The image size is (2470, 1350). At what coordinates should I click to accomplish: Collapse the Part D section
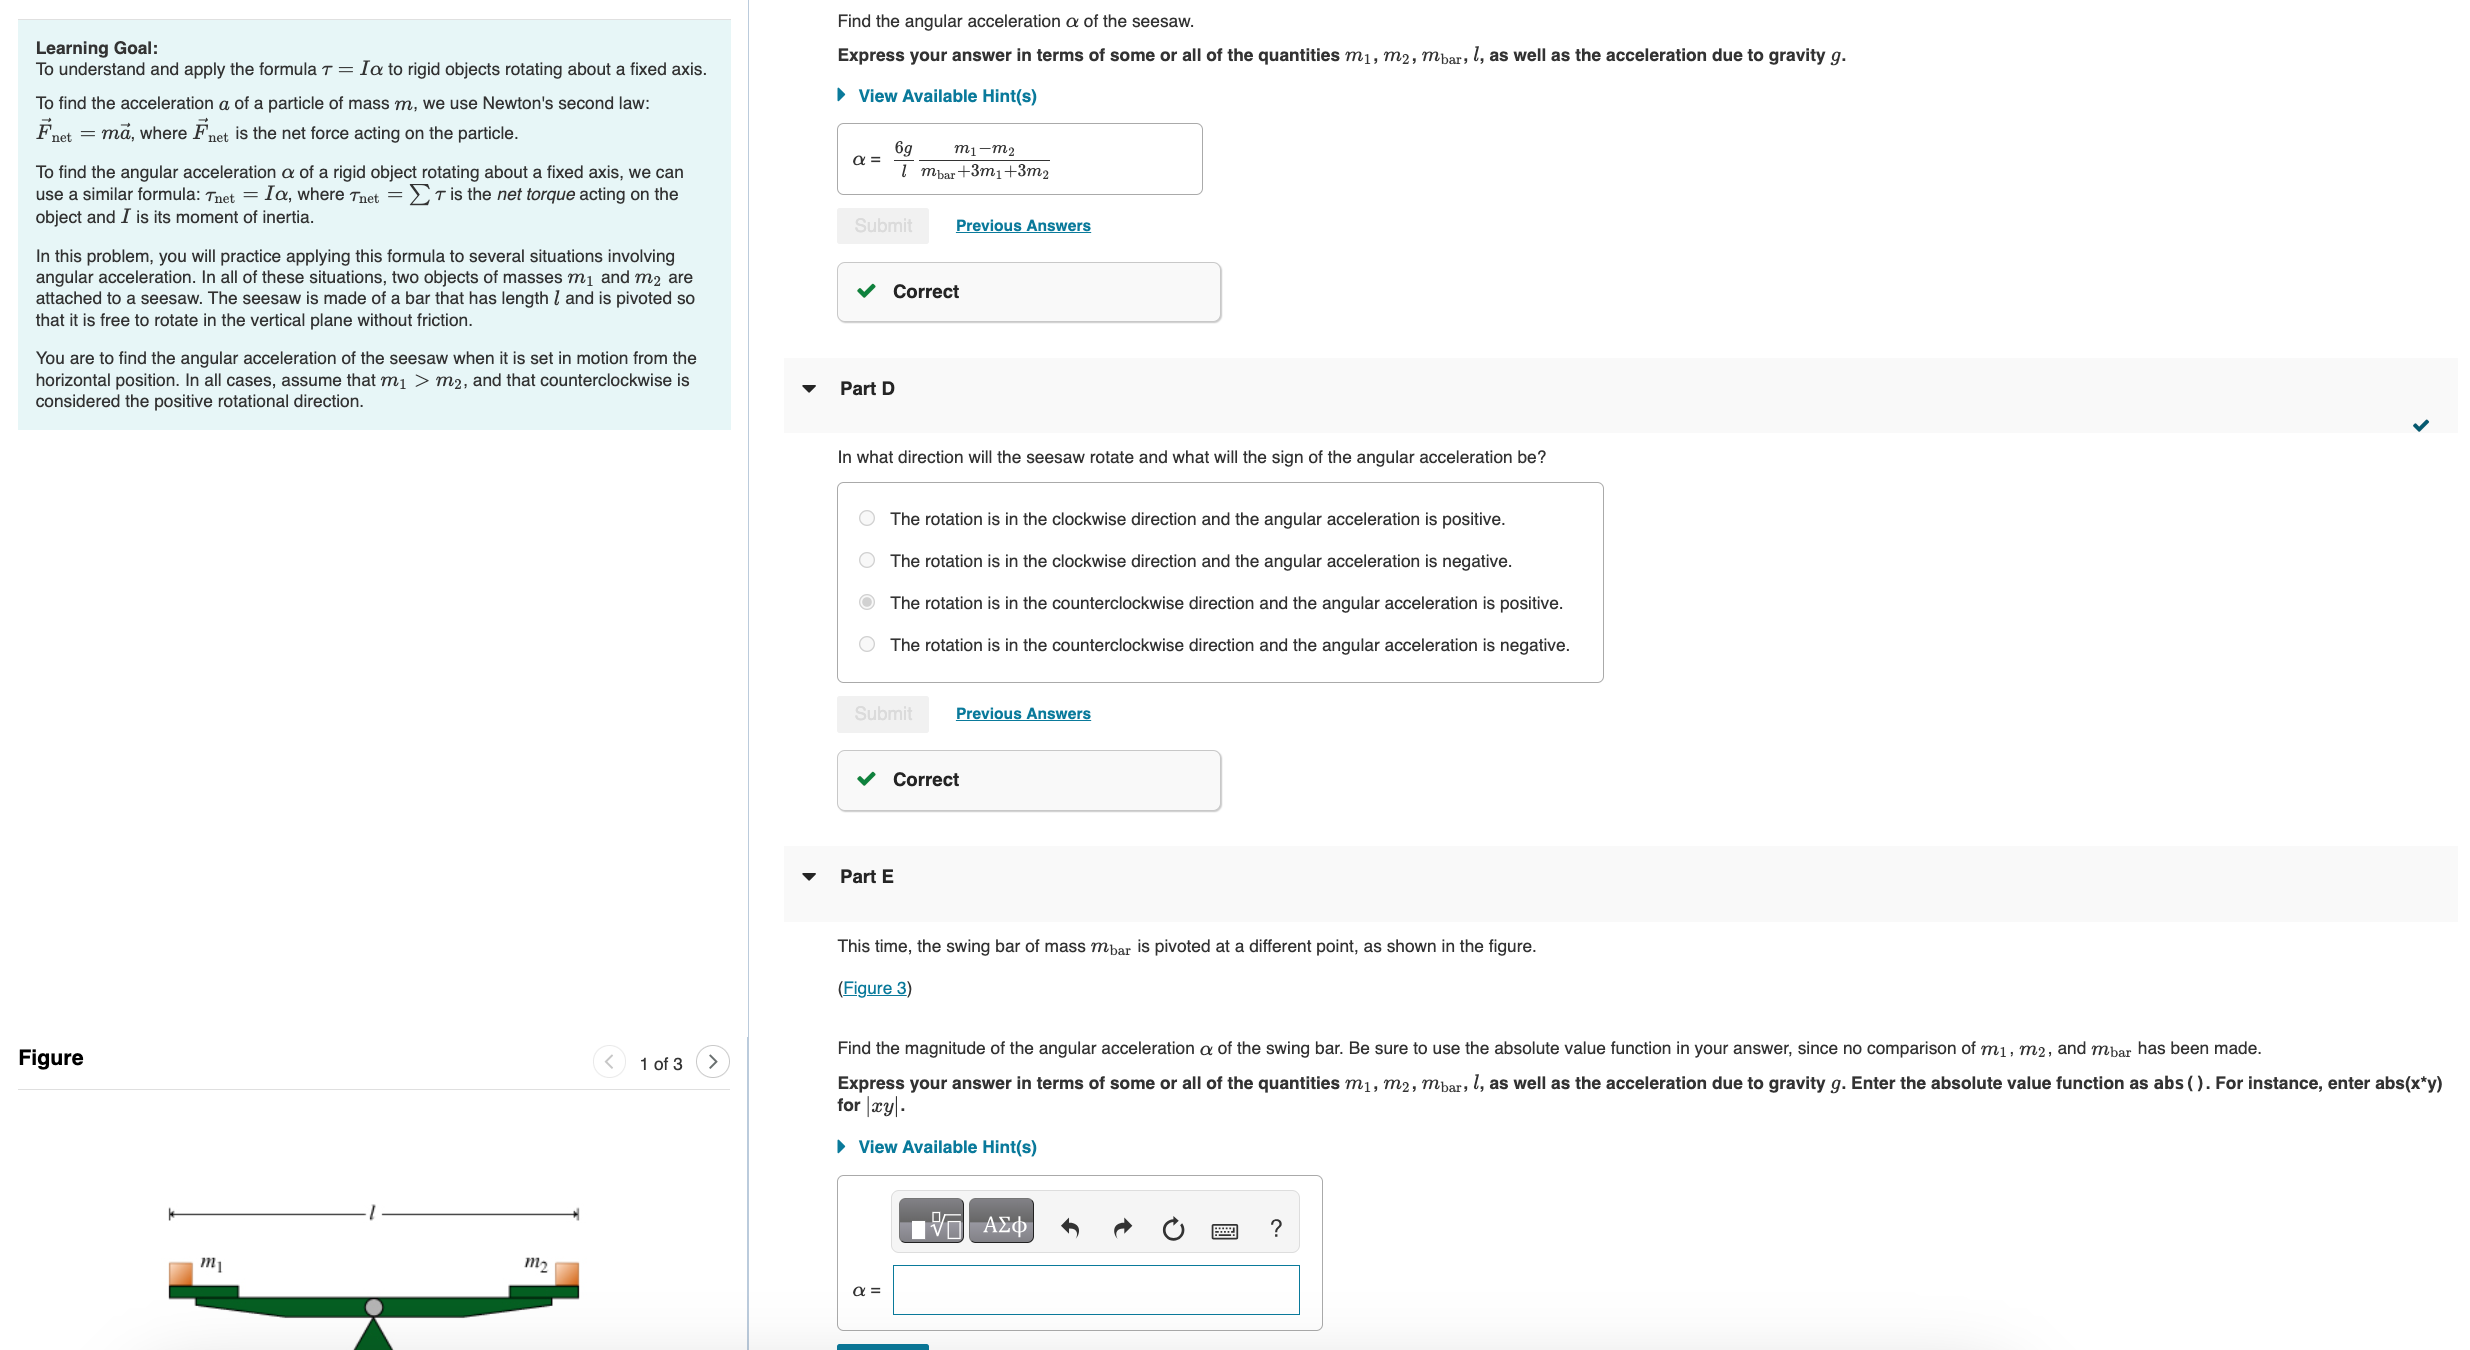tap(808, 388)
